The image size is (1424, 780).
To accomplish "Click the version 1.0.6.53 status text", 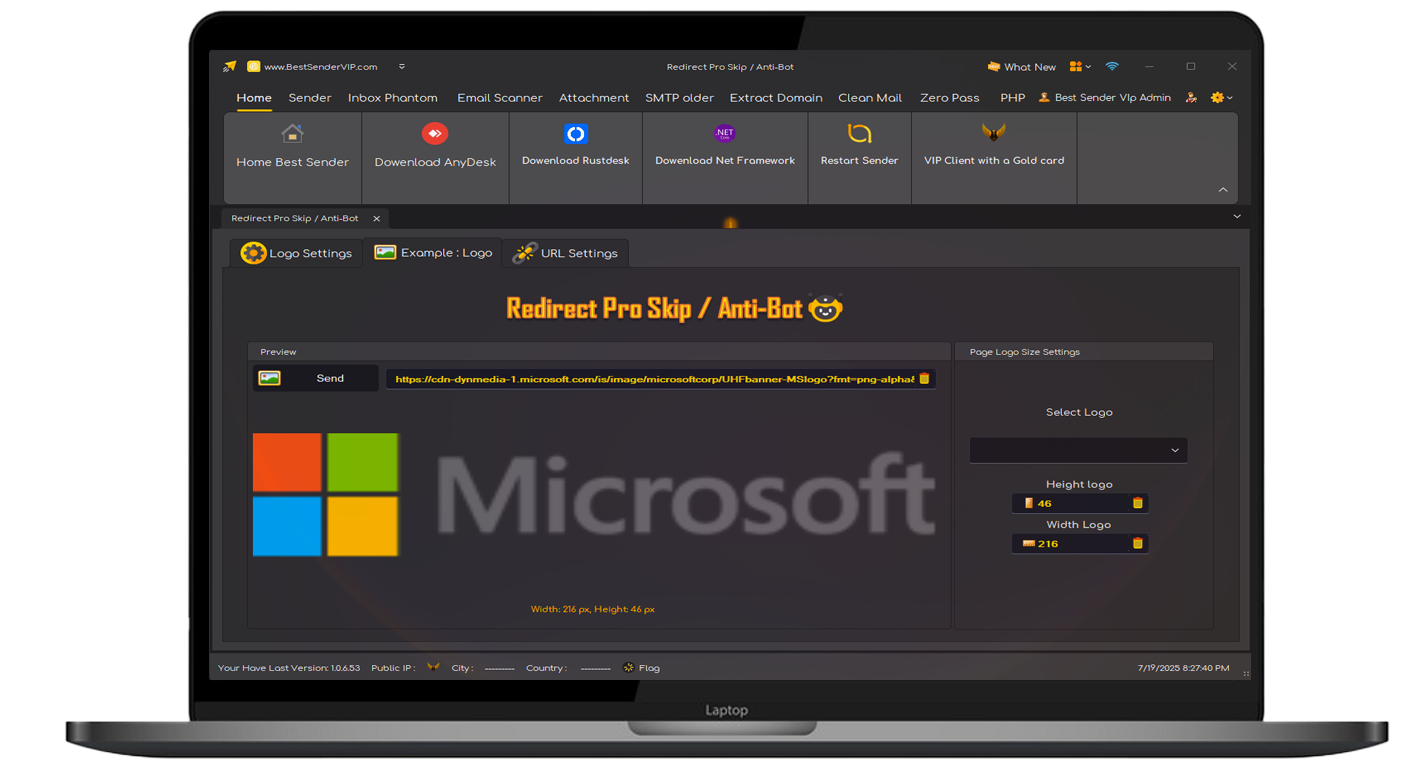I will [289, 668].
